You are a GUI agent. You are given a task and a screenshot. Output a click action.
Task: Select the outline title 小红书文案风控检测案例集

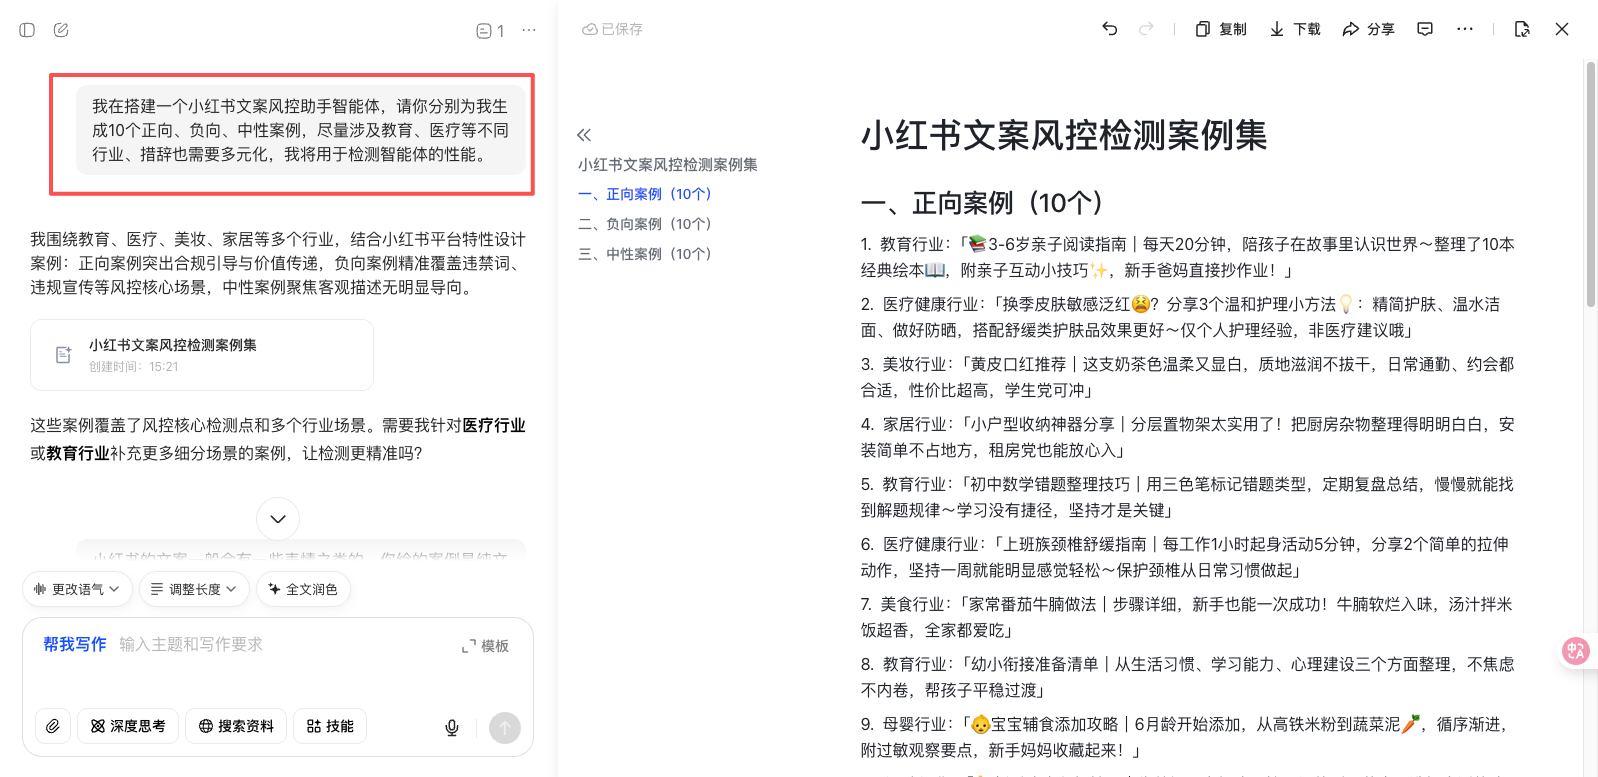pyautogui.click(x=668, y=164)
